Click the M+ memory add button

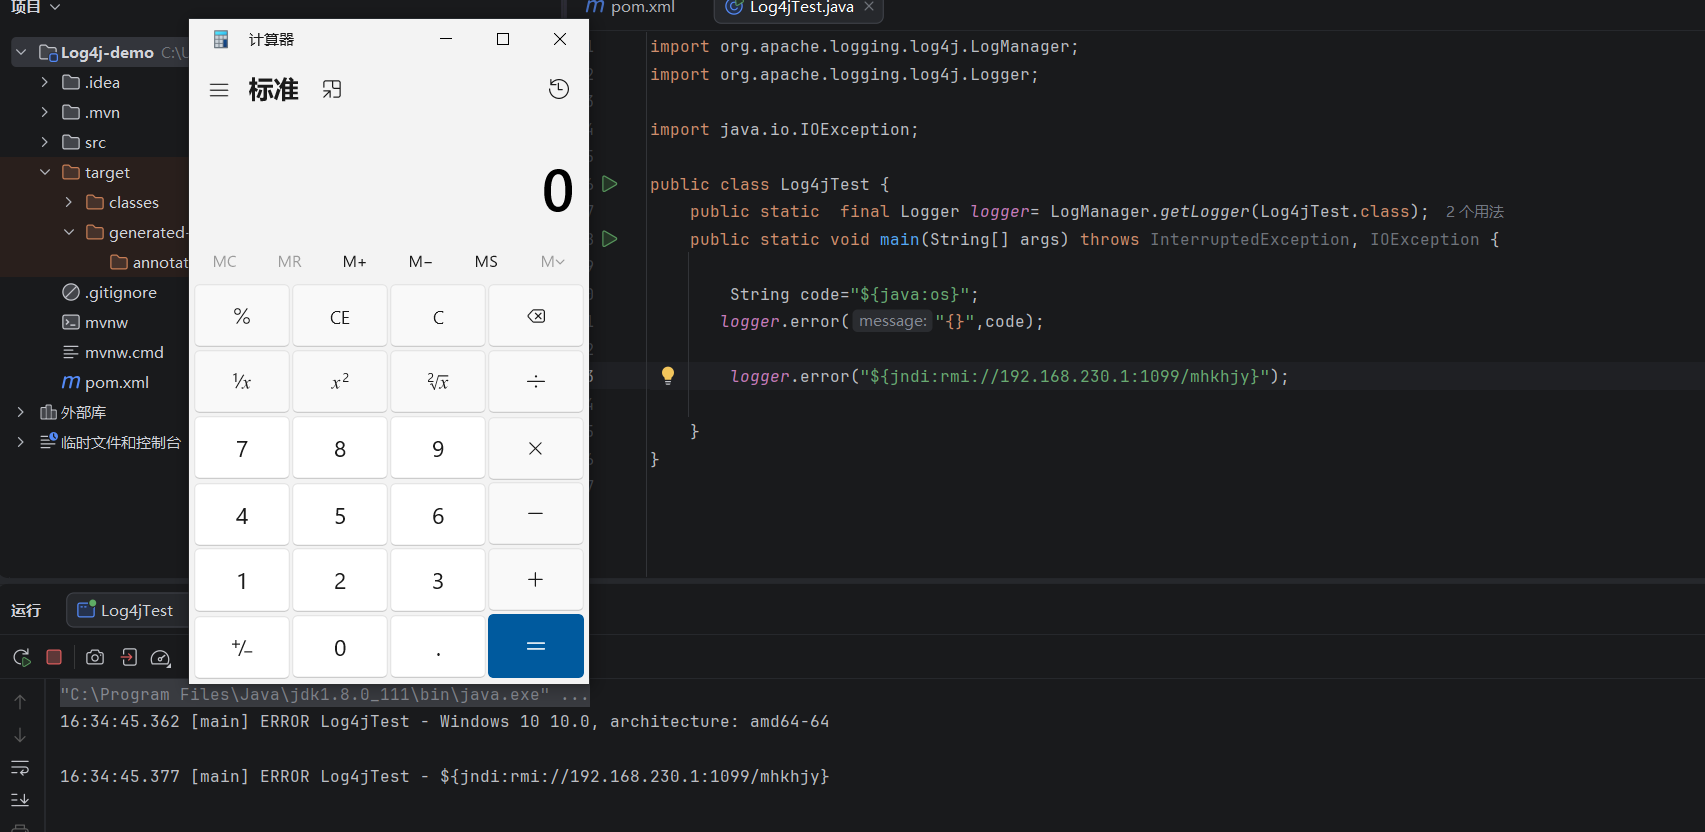click(355, 261)
